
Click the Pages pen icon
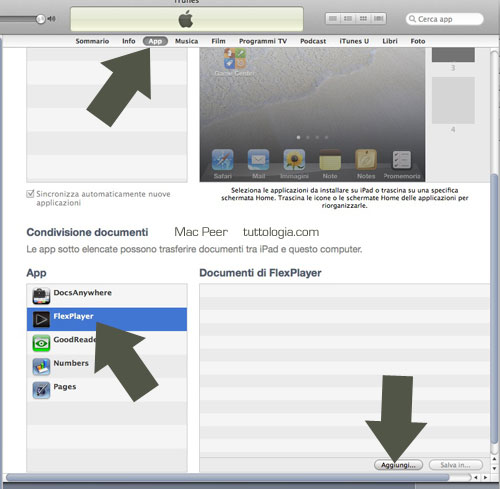41,390
